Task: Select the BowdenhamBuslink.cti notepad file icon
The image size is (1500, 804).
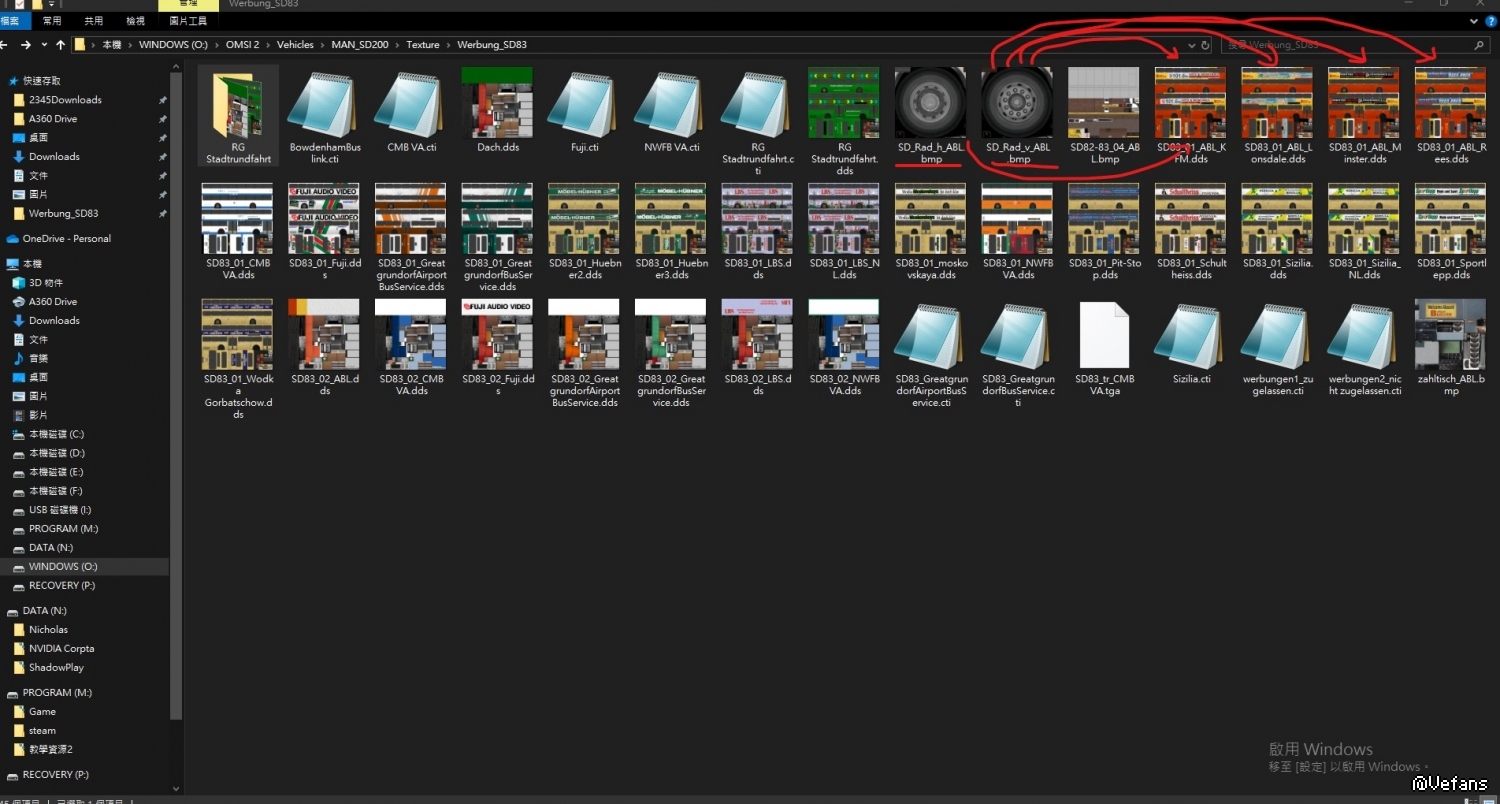Action: [x=325, y=103]
